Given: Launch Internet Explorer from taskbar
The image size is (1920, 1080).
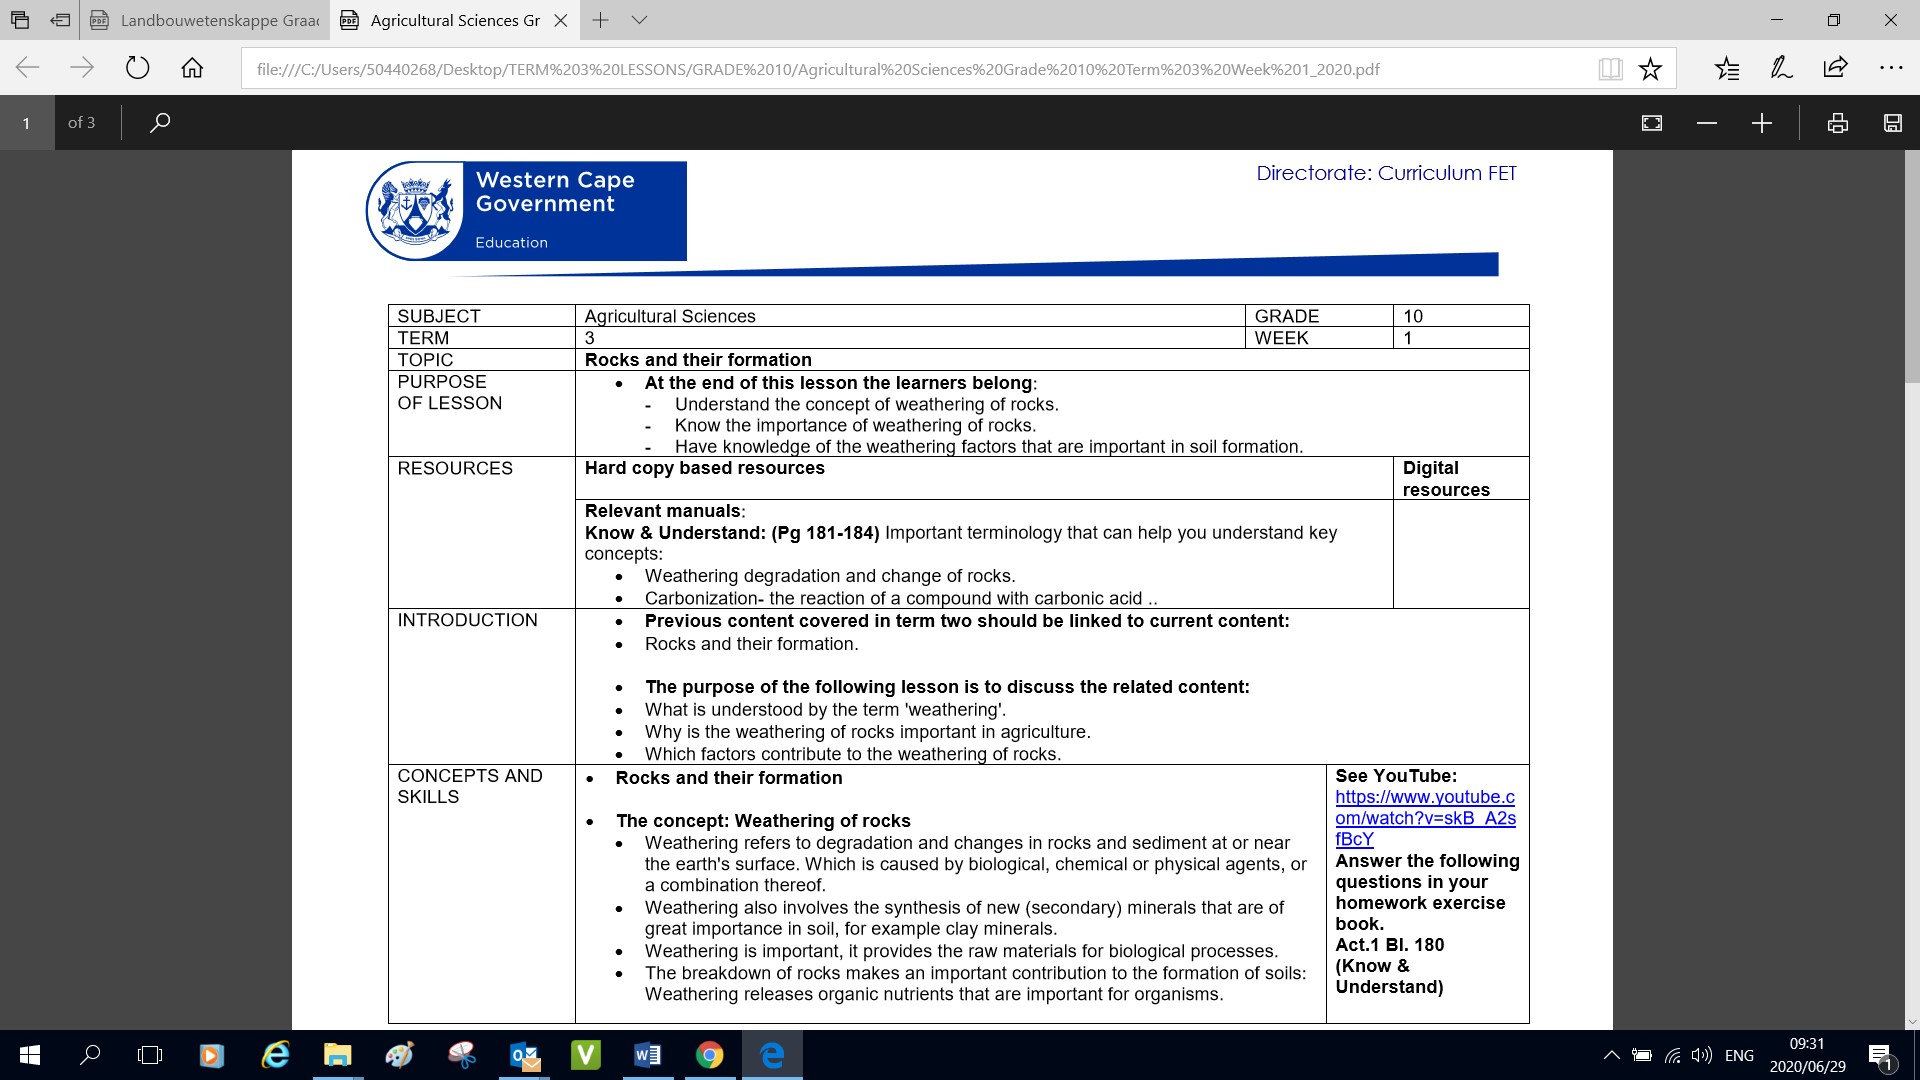Looking at the screenshot, I should (275, 1055).
